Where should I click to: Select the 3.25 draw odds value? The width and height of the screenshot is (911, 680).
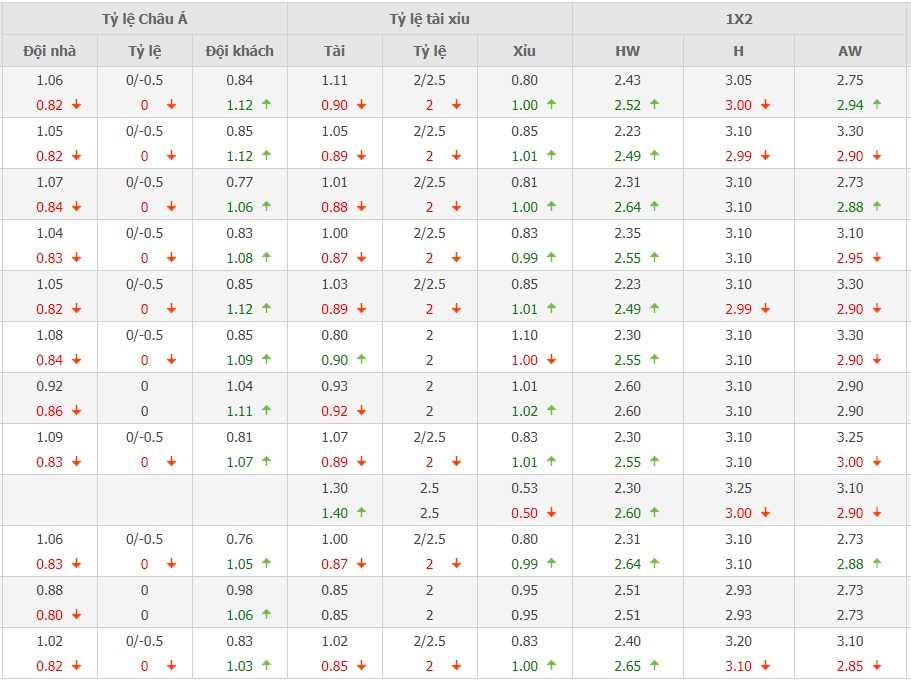pos(739,488)
